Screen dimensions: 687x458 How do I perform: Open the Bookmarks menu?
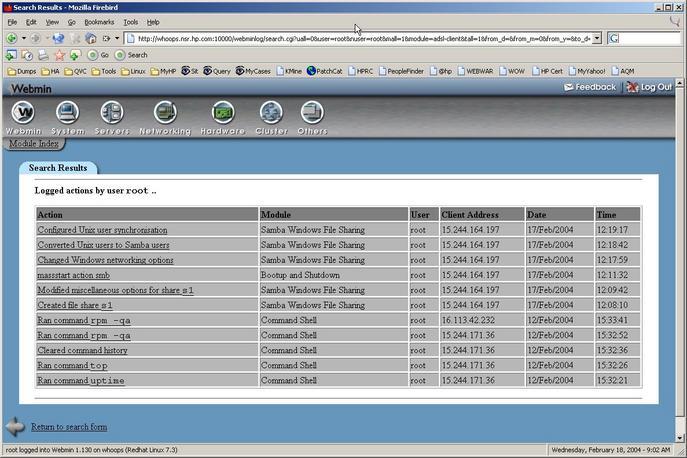[x=99, y=21]
